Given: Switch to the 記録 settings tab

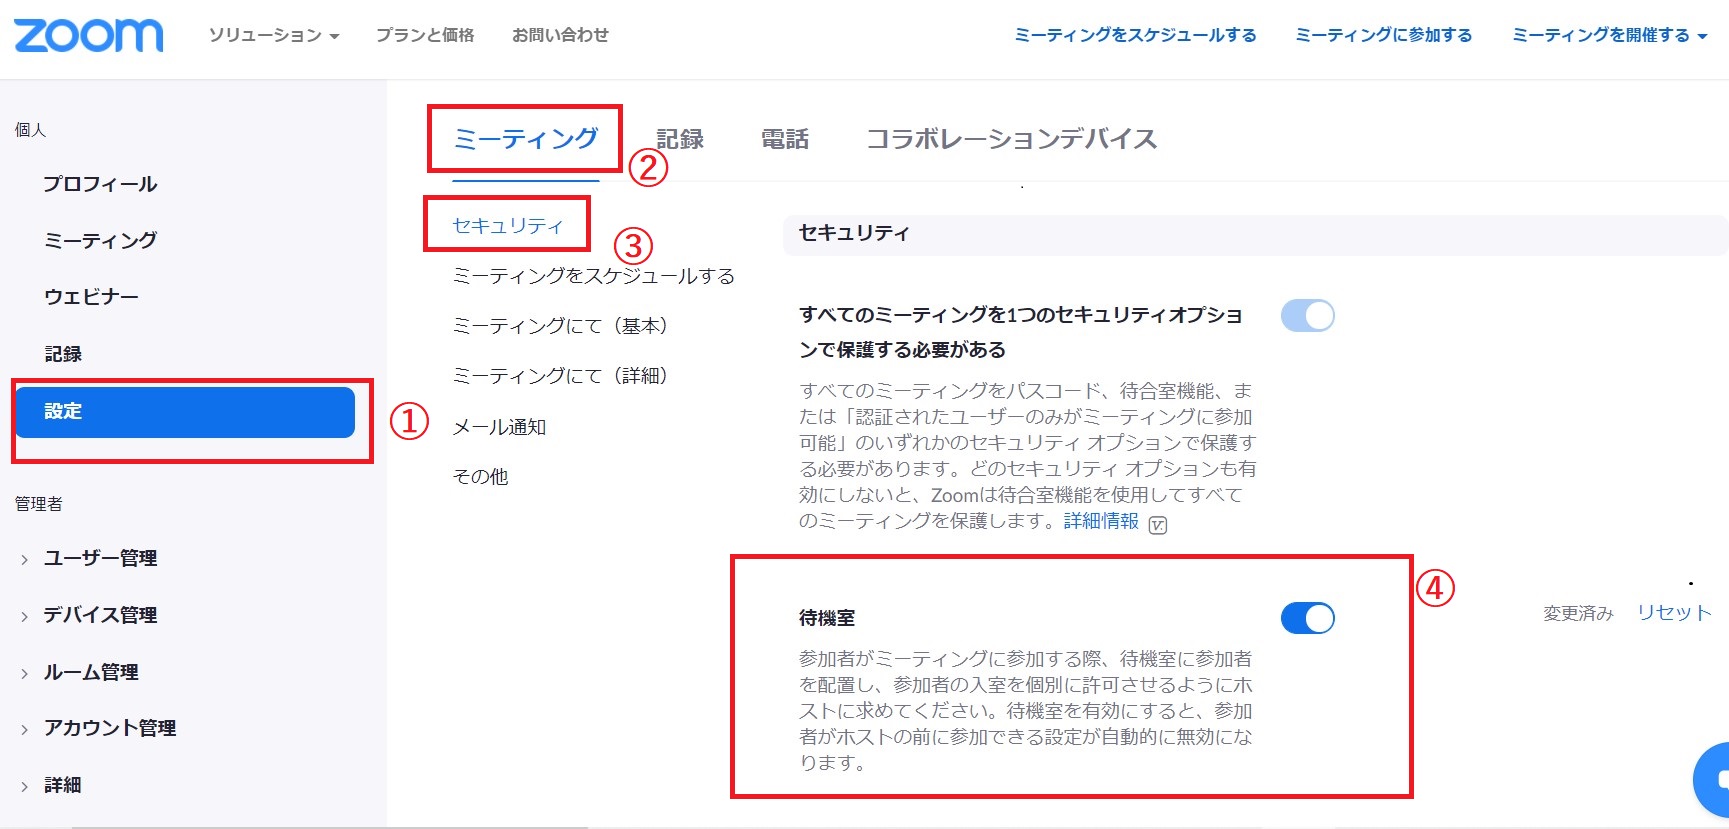Looking at the screenshot, I should coord(680,139).
